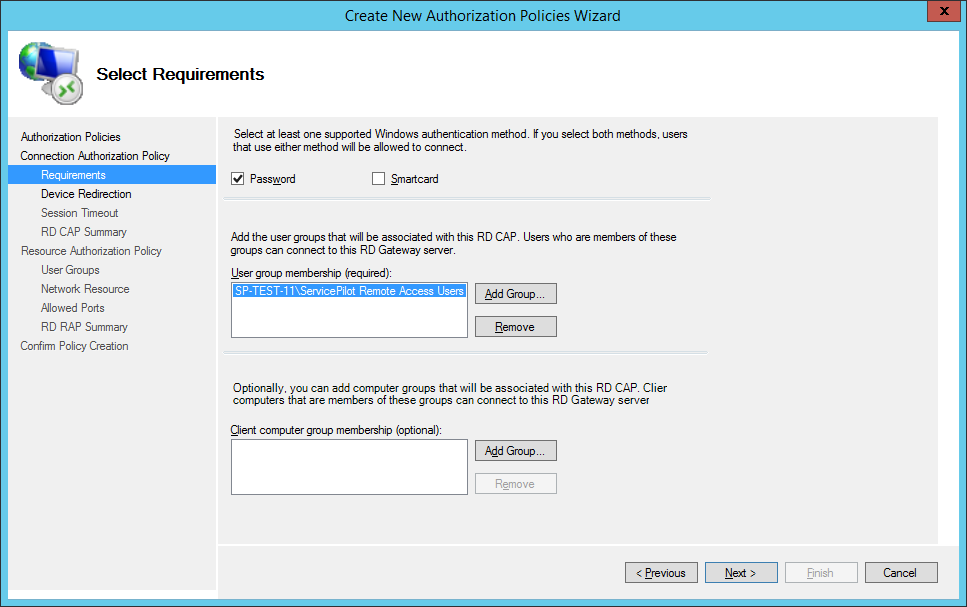Image resolution: width=967 pixels, height=607 pixels.
Task: Select Authorization Policies in the left pane
Action: (x=70, y=137)
